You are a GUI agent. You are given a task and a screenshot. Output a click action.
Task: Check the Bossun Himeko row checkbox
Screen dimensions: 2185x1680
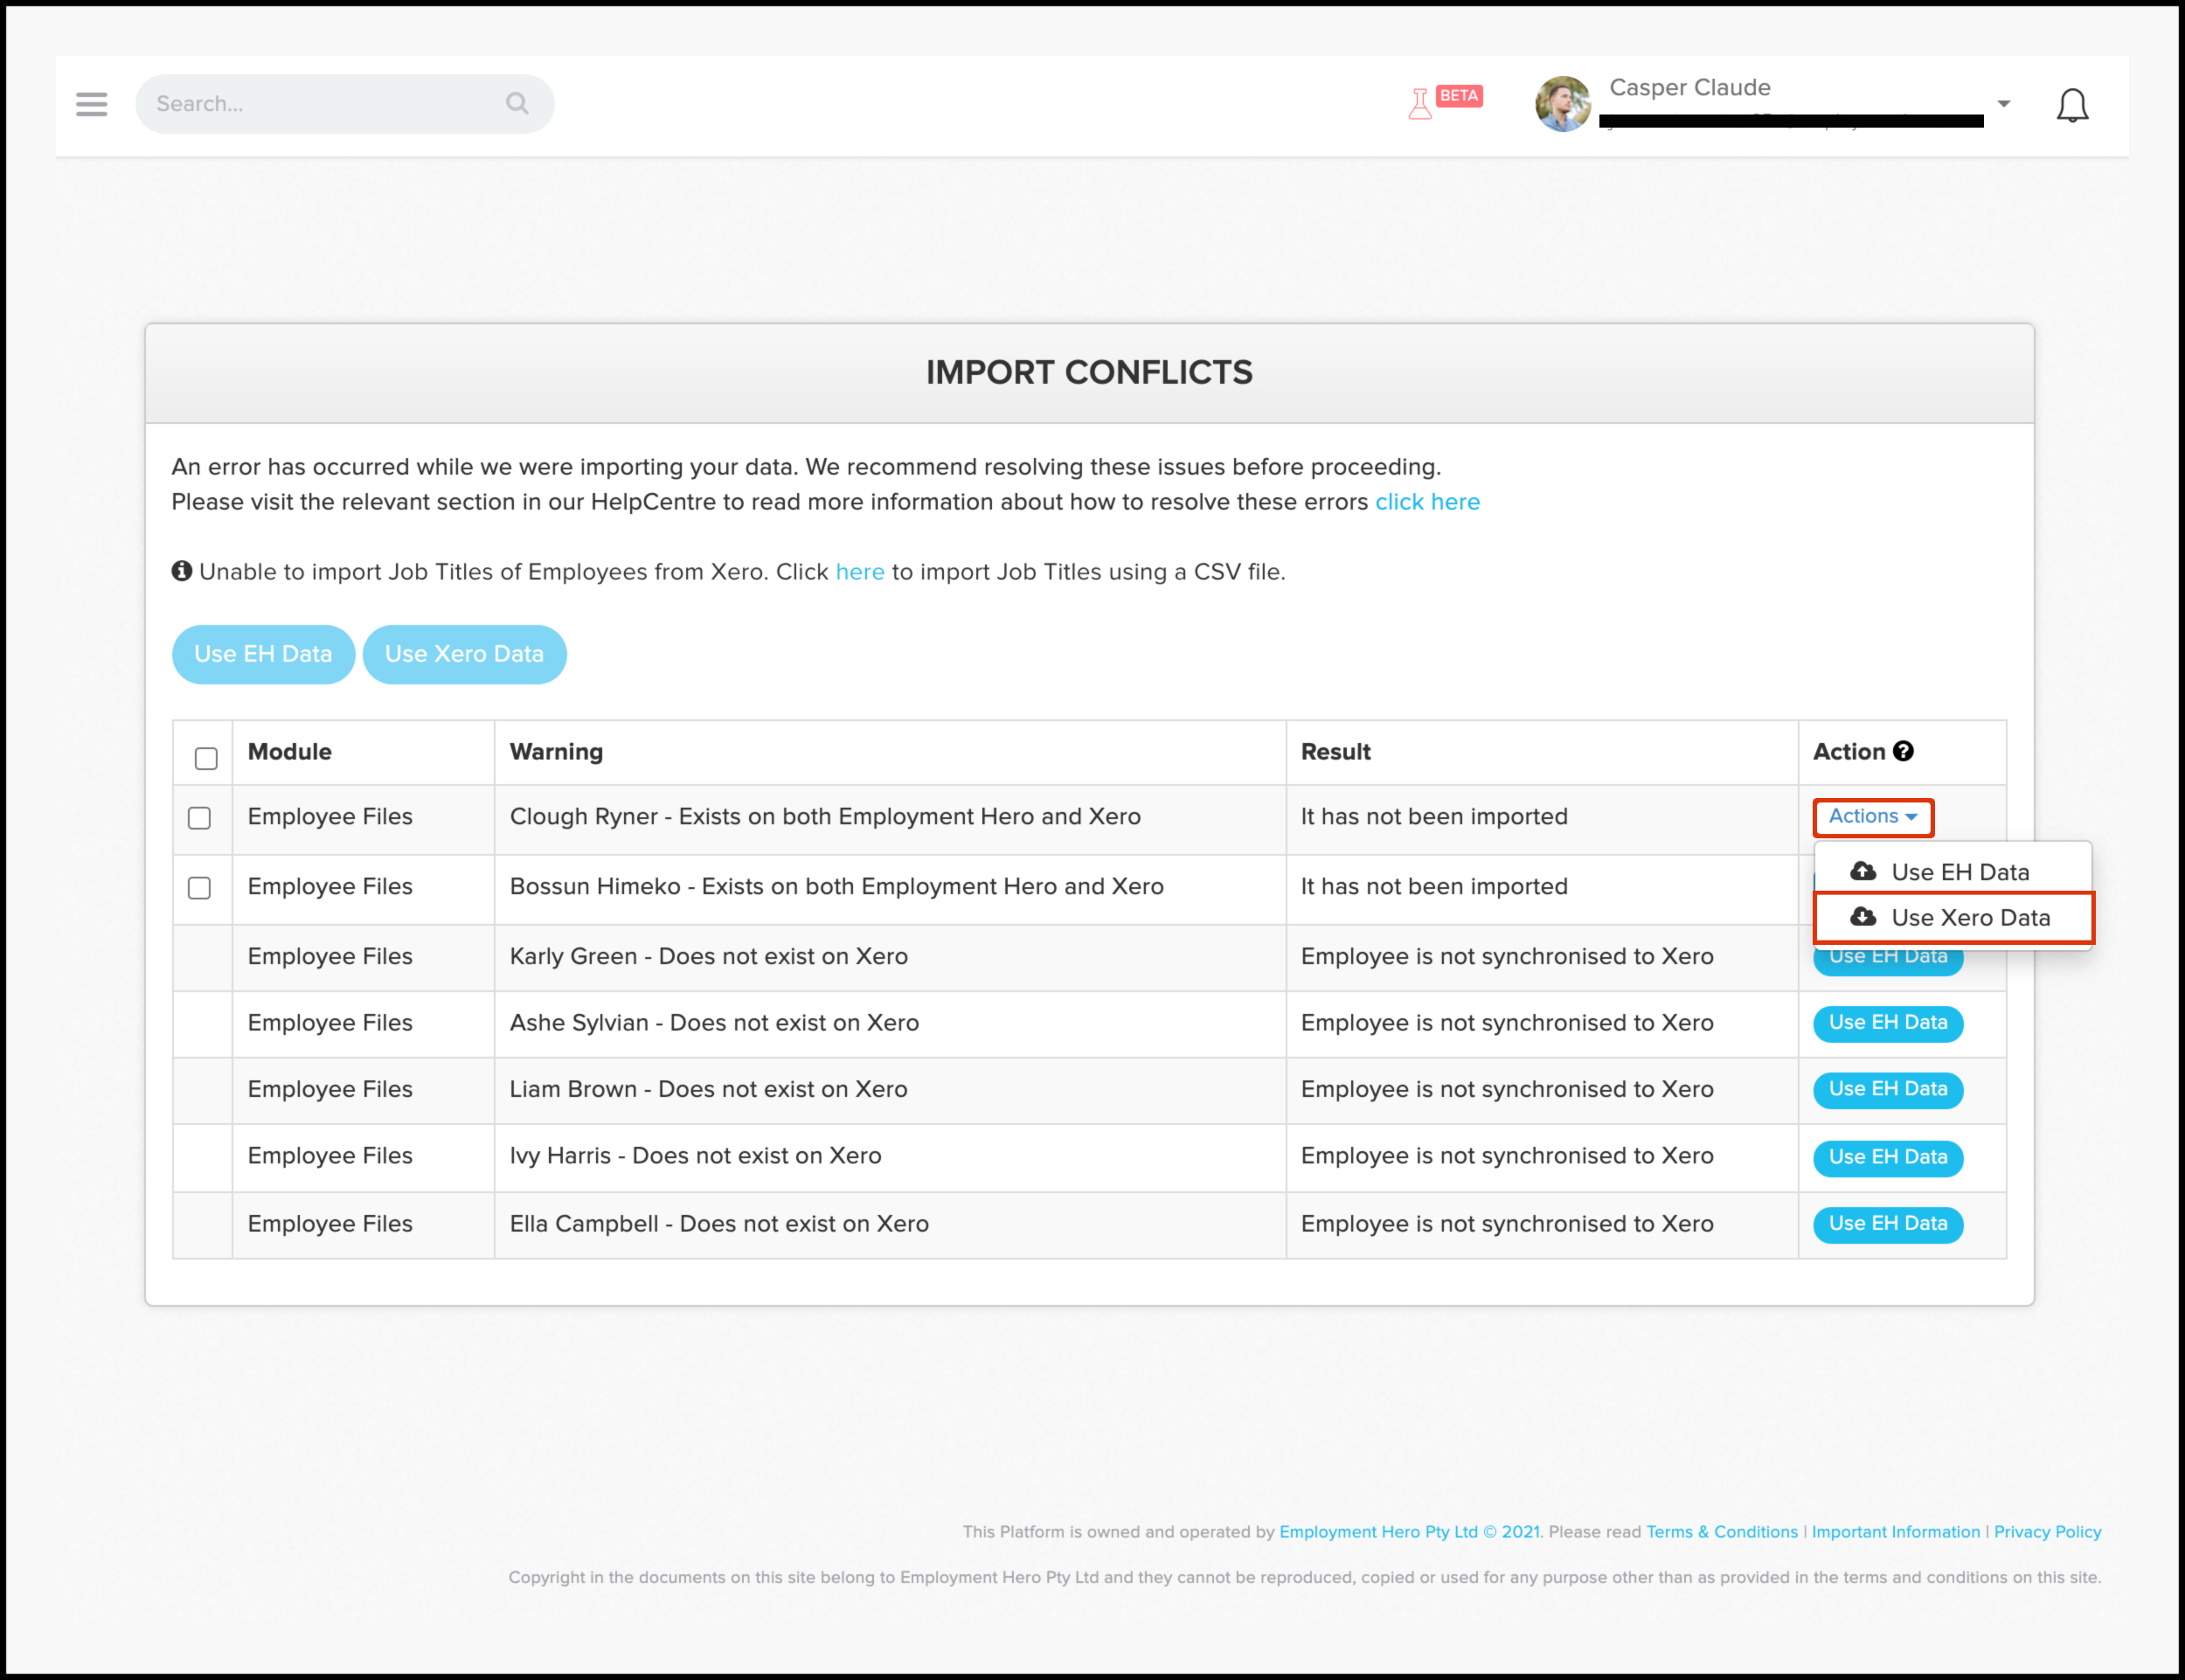click(x=200, y=888)
